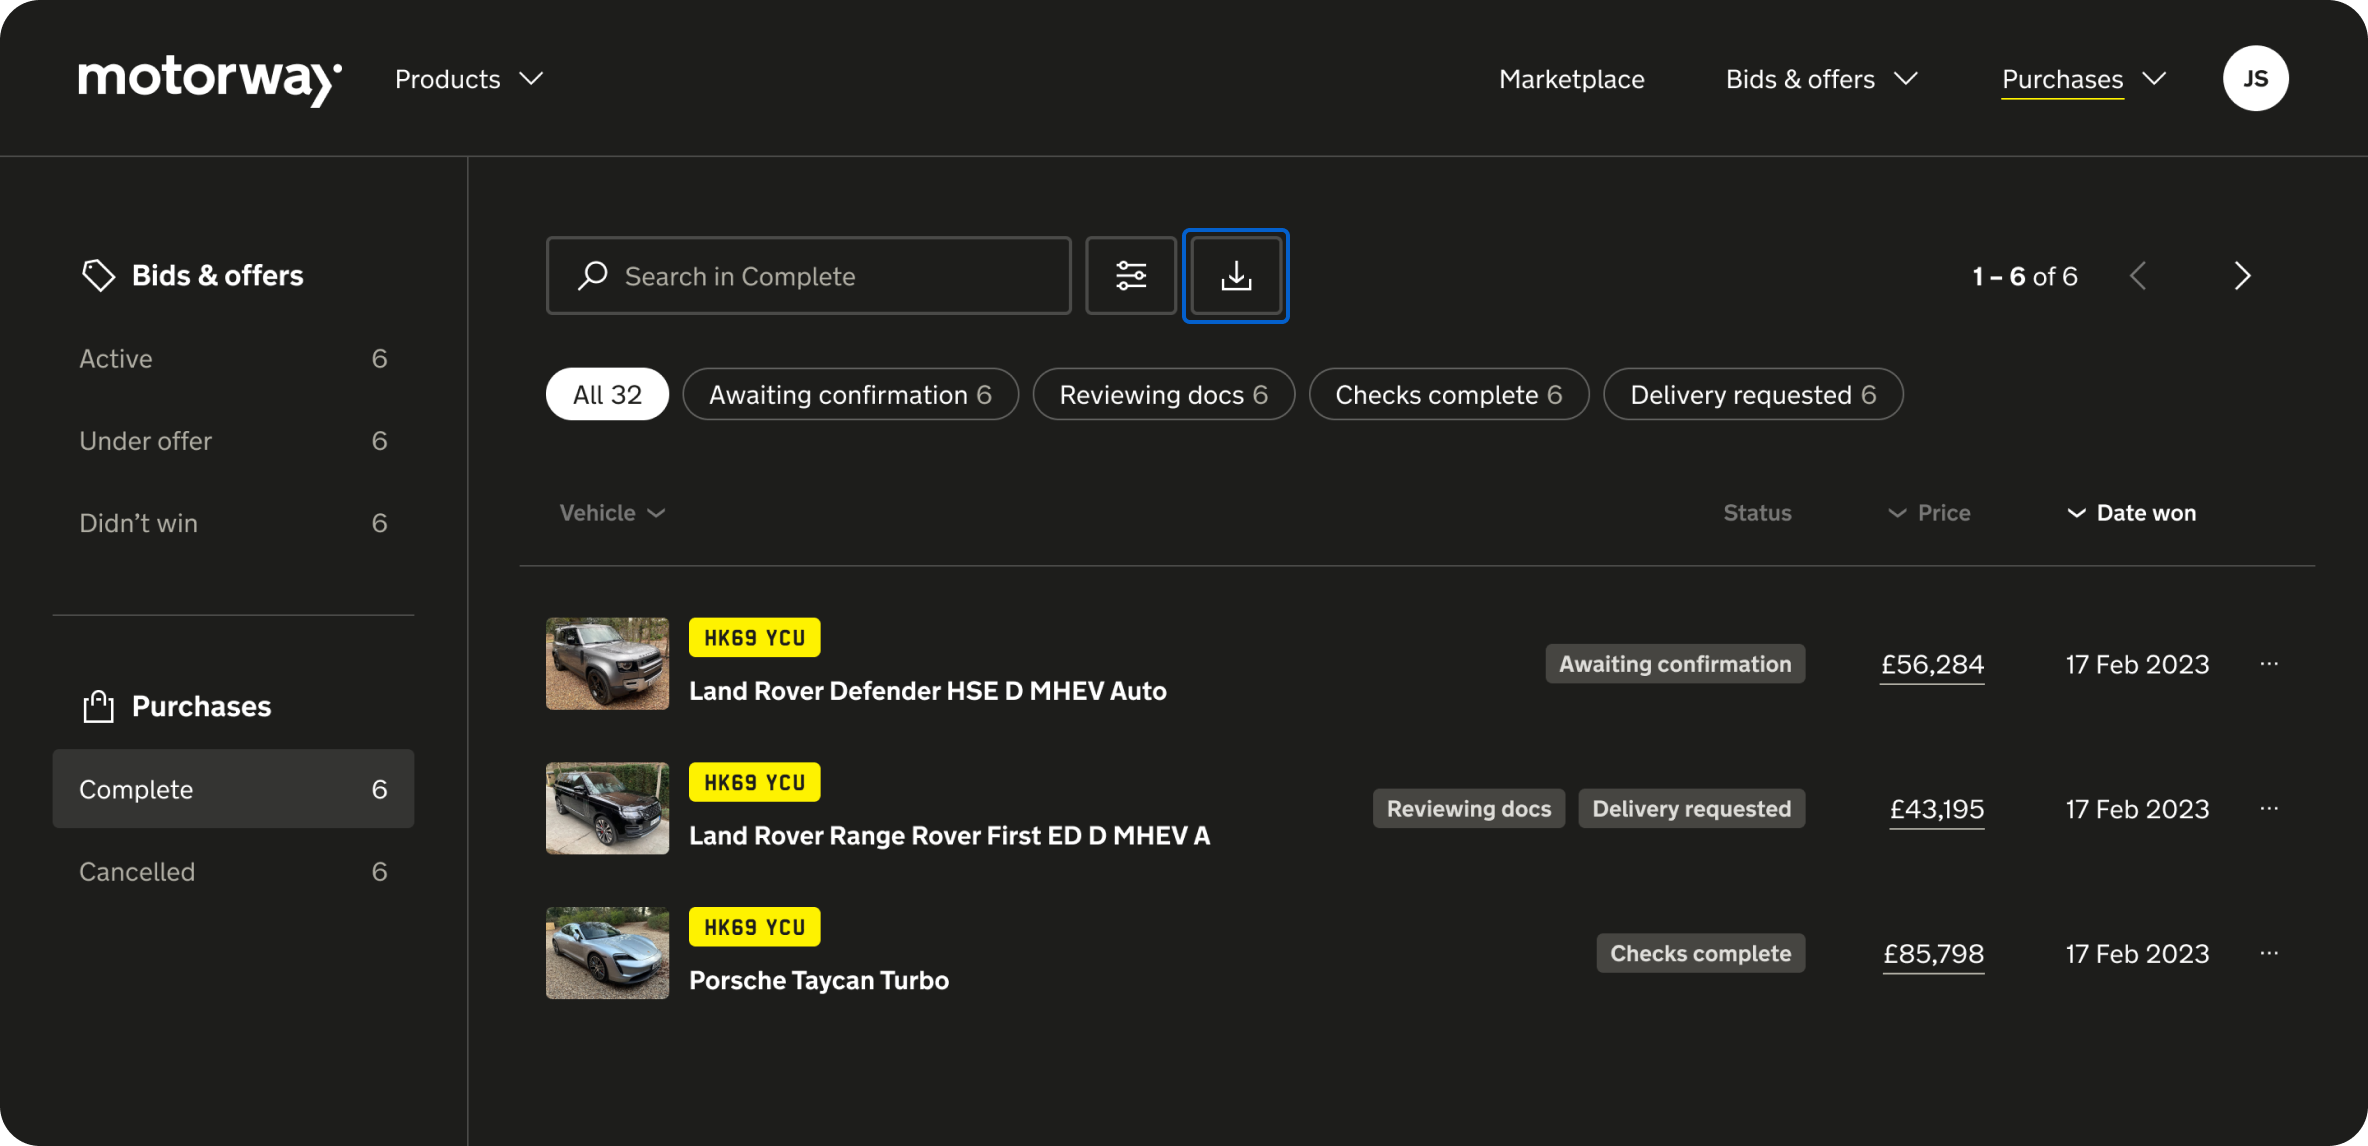Click Defender's HK69 YCU plate
The width and height of the screenshot is (2368, 1146).
754,638
